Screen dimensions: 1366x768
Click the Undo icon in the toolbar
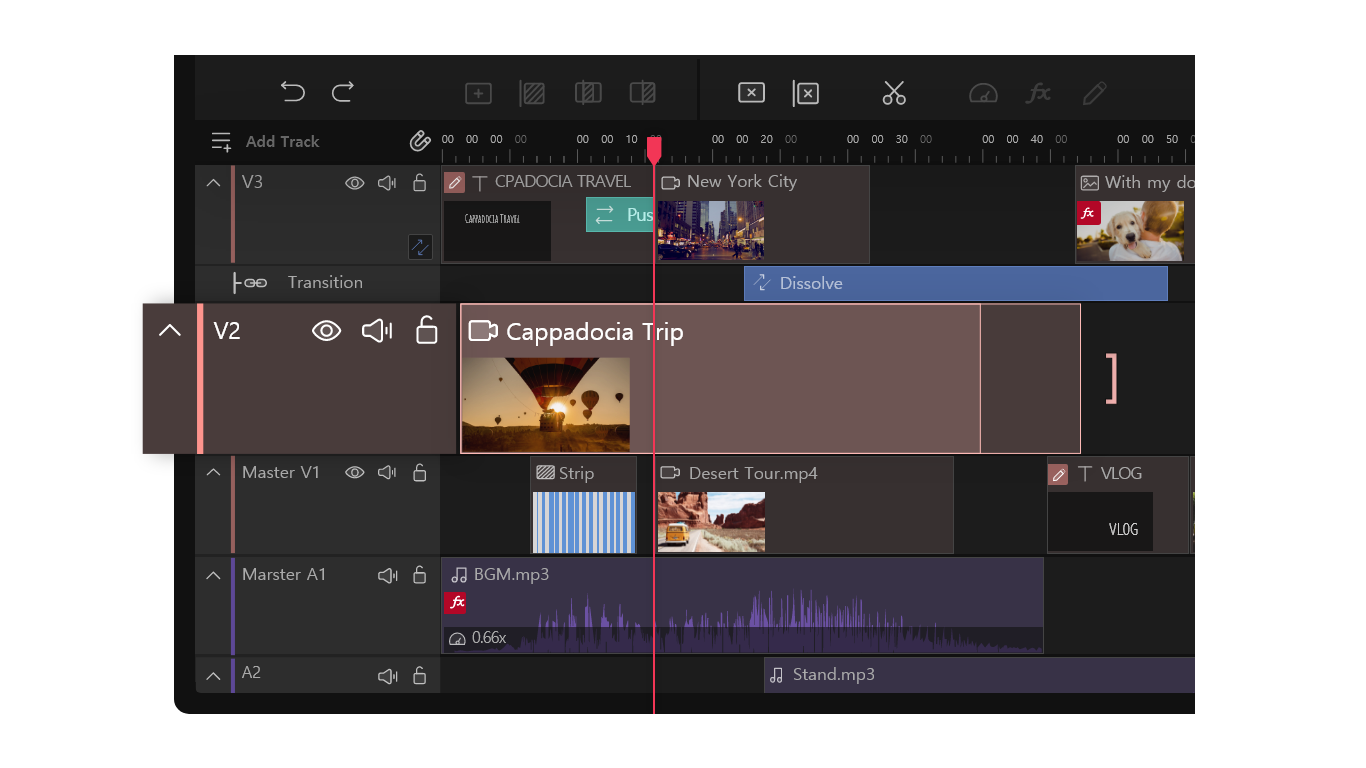click(x=292, y=92)
